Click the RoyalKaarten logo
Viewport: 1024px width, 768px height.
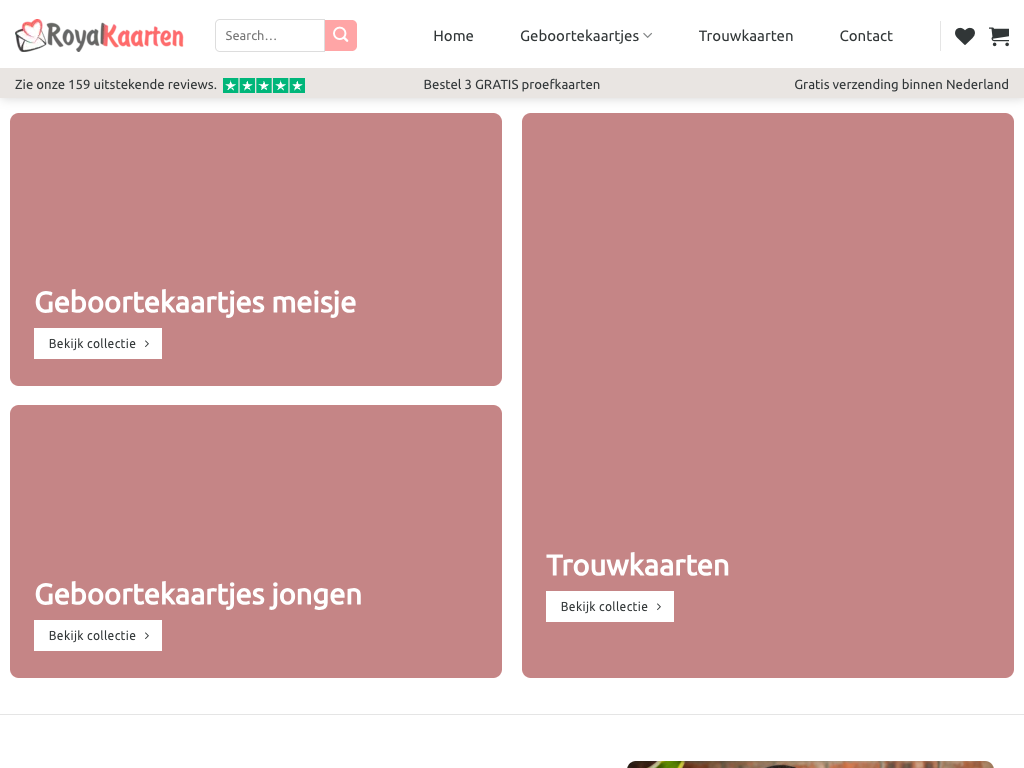pos(99,36)
